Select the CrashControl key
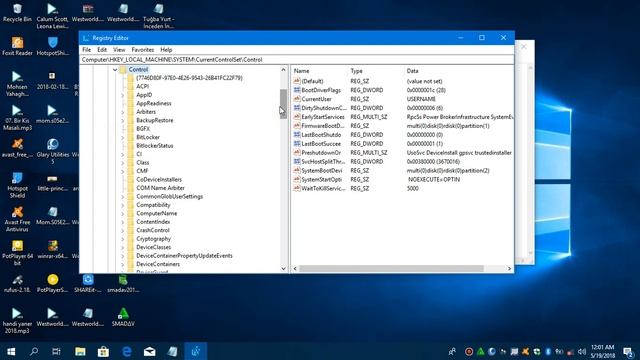This screenshot has width=640, height=360. [x=153, y=230]
